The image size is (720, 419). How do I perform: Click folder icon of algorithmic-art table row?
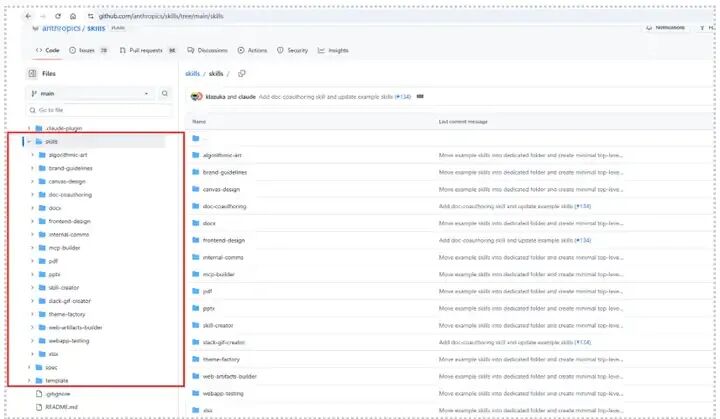click(196, 155)
